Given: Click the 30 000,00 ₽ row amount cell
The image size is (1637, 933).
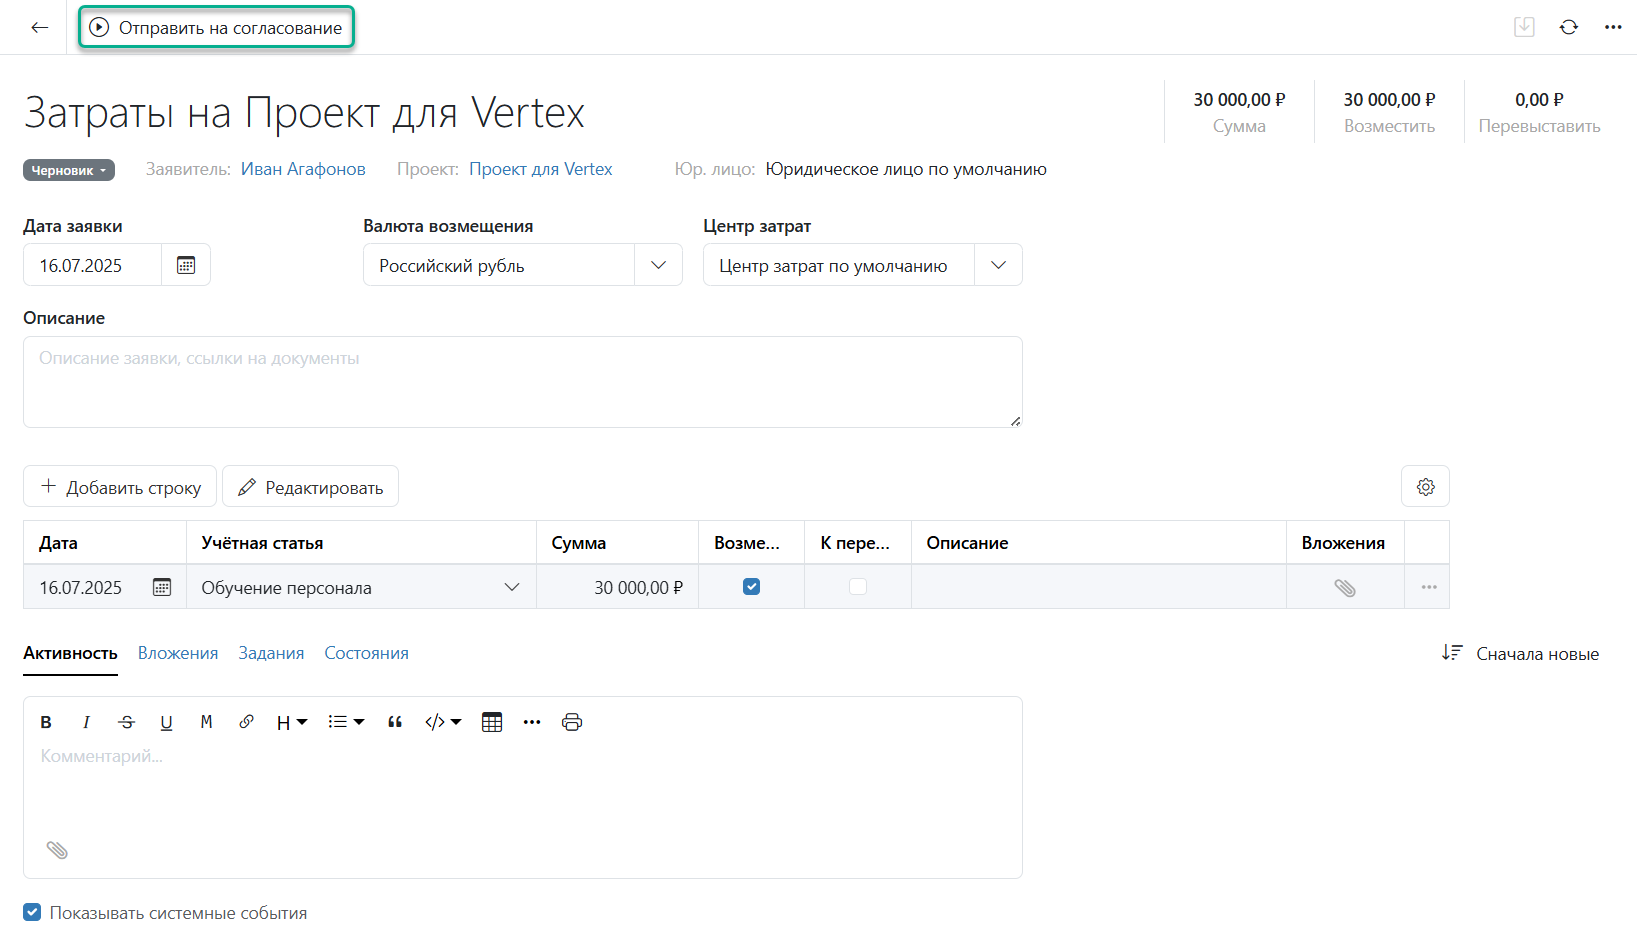Looking at the screenshot, I should point(617,587).
